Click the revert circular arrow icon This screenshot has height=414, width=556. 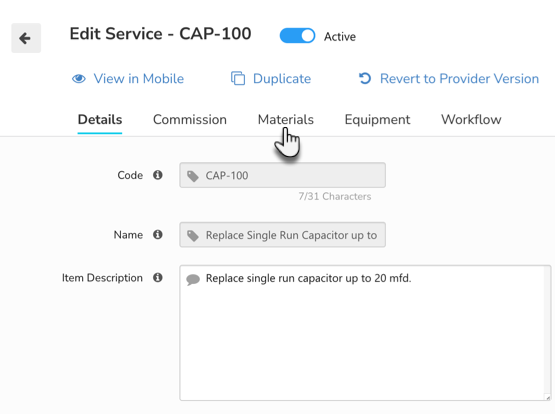tap(365, 78)
